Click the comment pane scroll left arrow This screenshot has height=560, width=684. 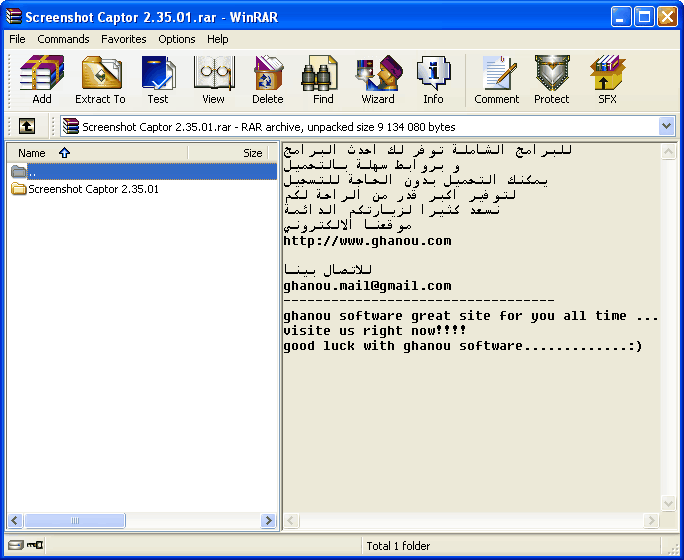tap(291, 520)
